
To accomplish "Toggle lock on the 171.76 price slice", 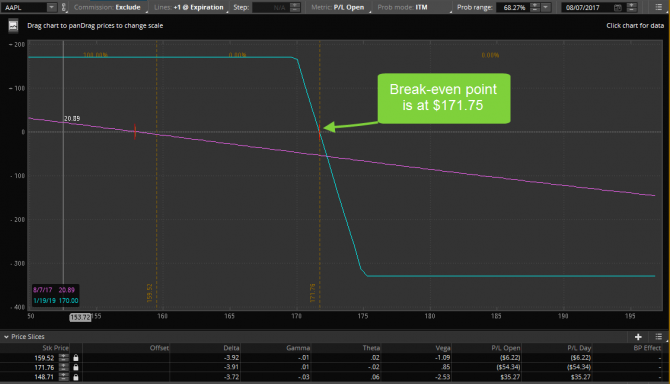I will (76, 367).
